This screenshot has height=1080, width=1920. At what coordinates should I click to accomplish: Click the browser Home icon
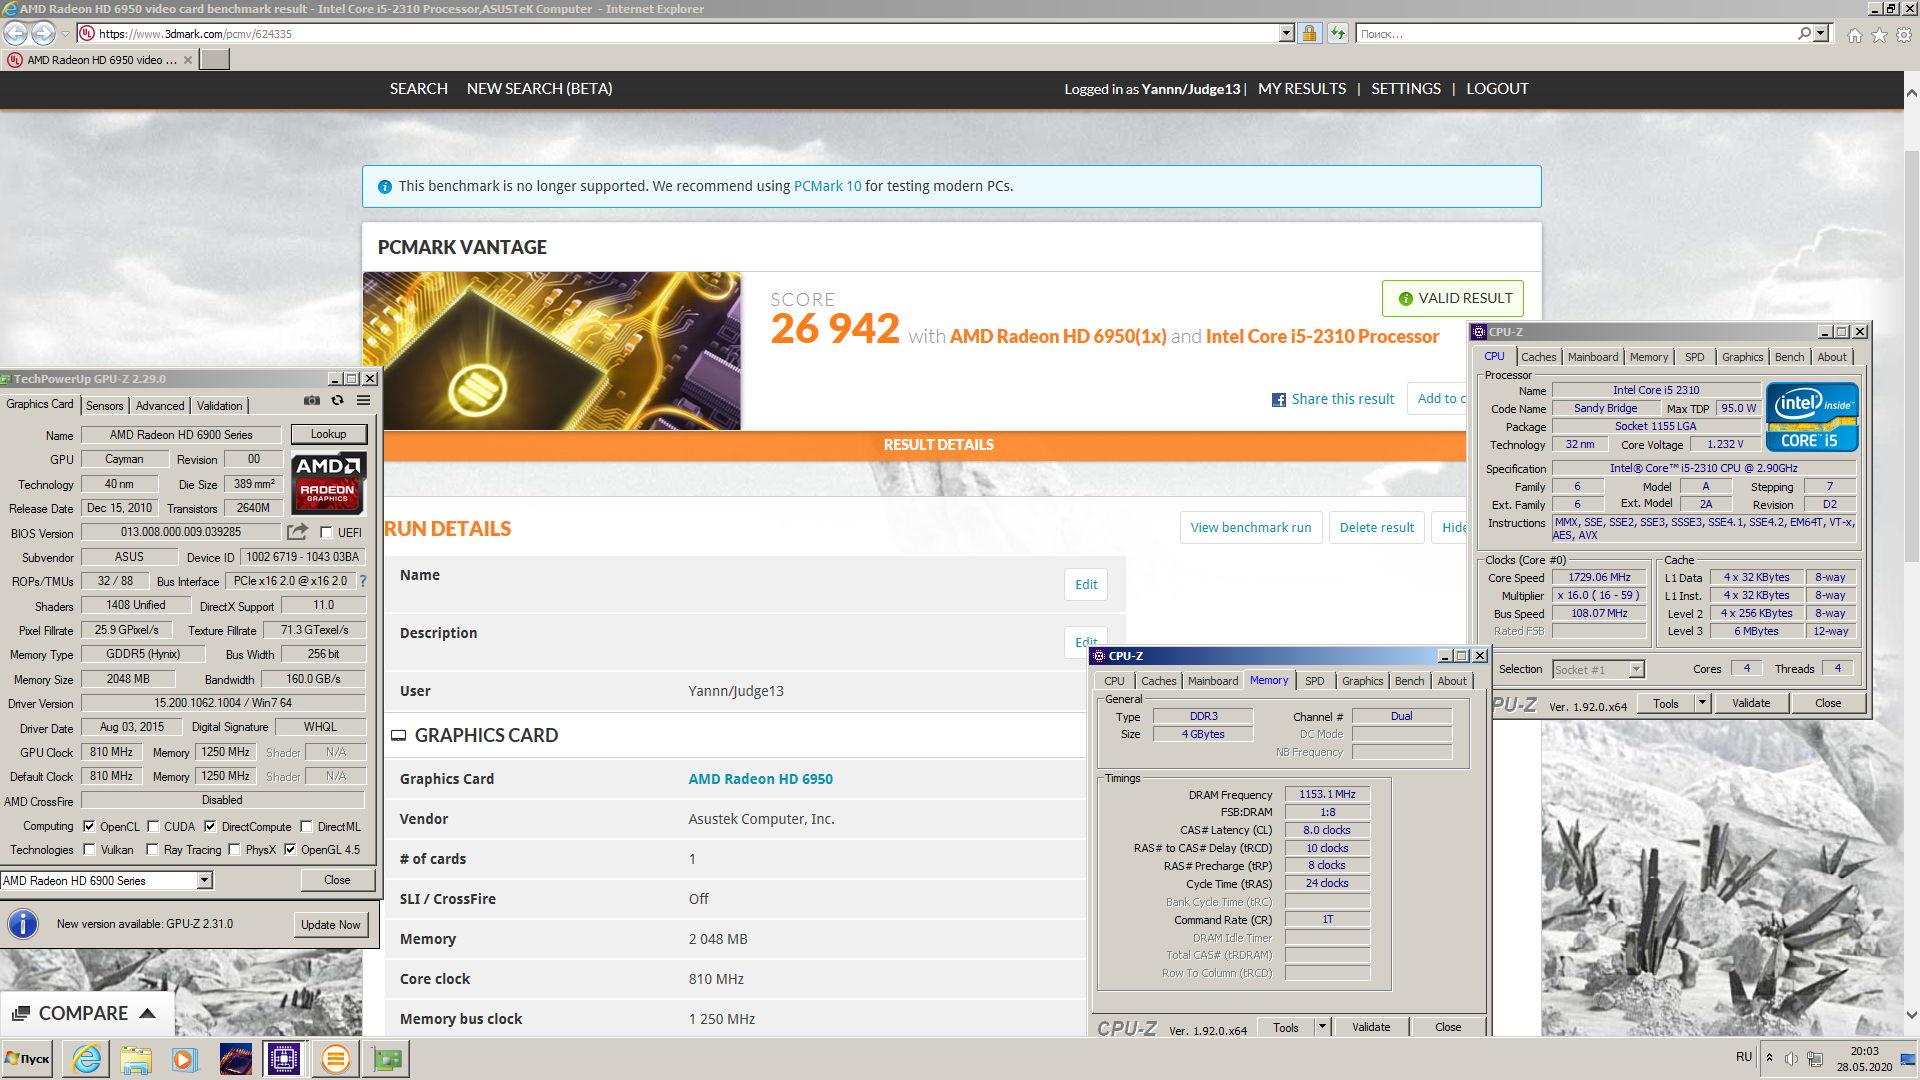point(1855,35)
